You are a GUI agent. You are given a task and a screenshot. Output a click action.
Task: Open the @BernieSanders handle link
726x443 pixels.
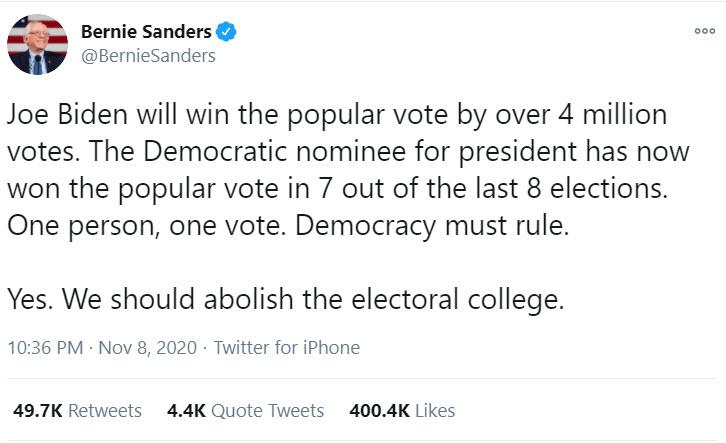148,56
